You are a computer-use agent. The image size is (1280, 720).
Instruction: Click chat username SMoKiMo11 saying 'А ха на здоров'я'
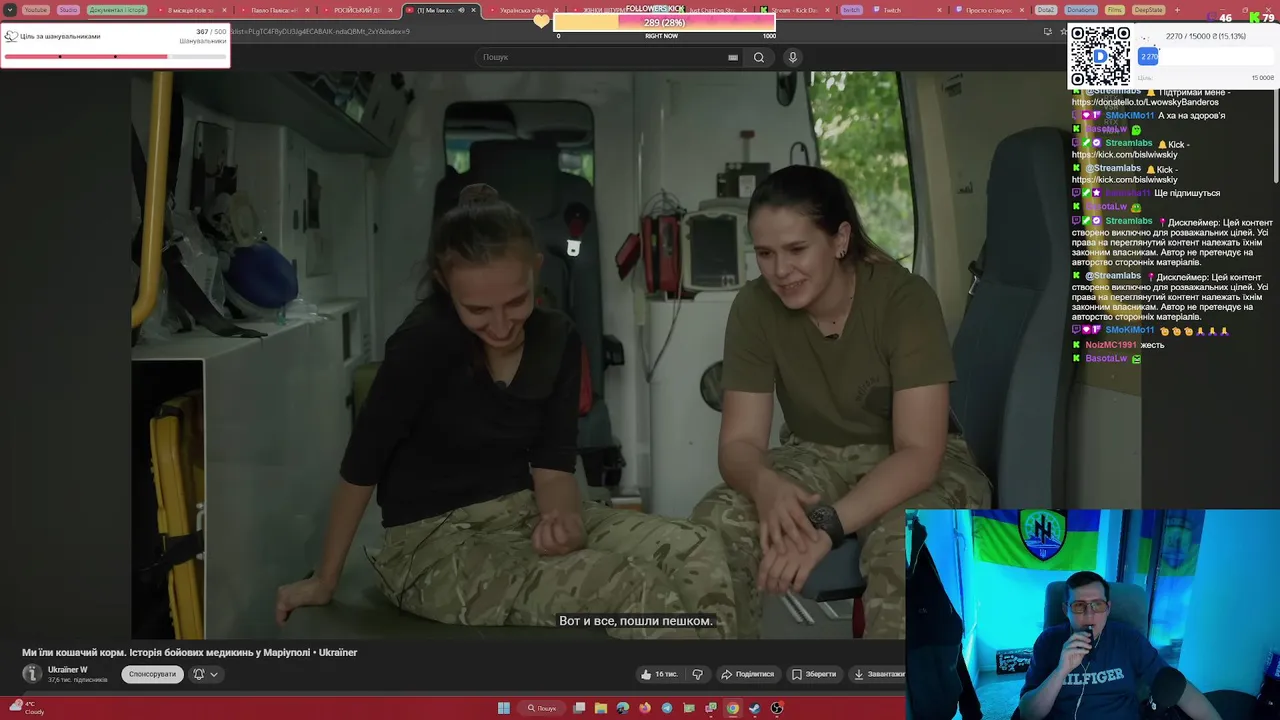[1130, 116]
